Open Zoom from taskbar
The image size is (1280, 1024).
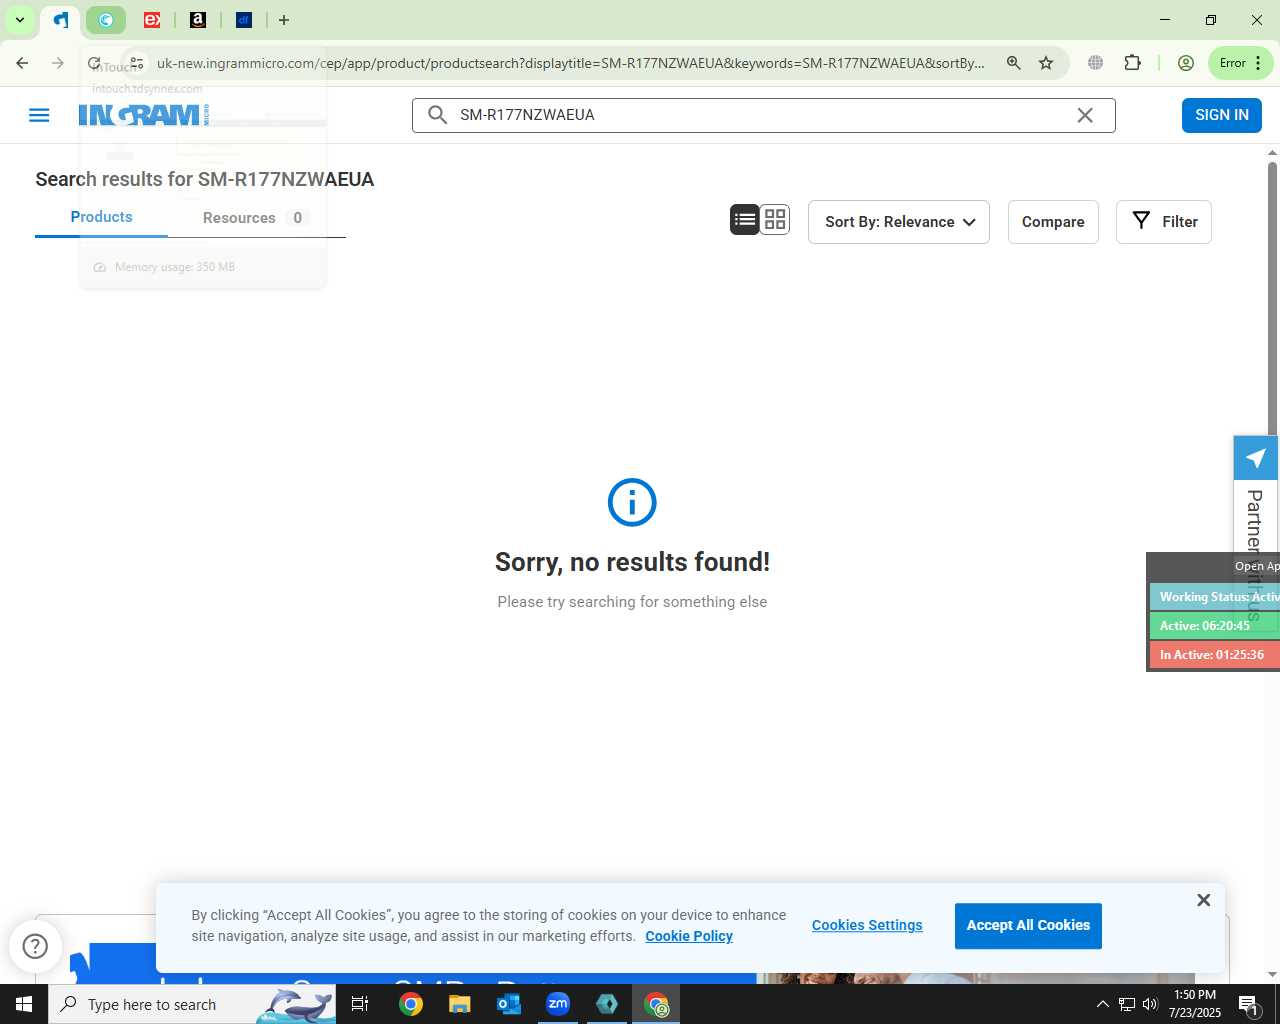[558, 1004]
